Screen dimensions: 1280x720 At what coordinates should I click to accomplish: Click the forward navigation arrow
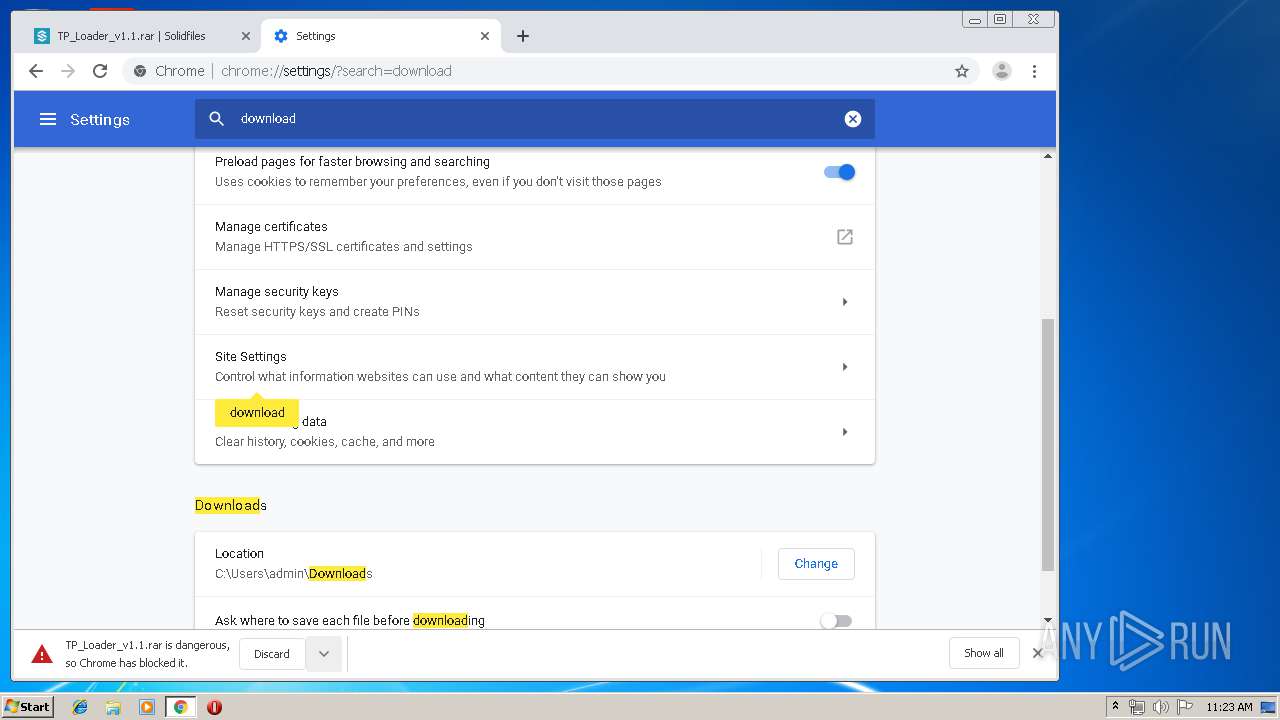pos(68,71)
